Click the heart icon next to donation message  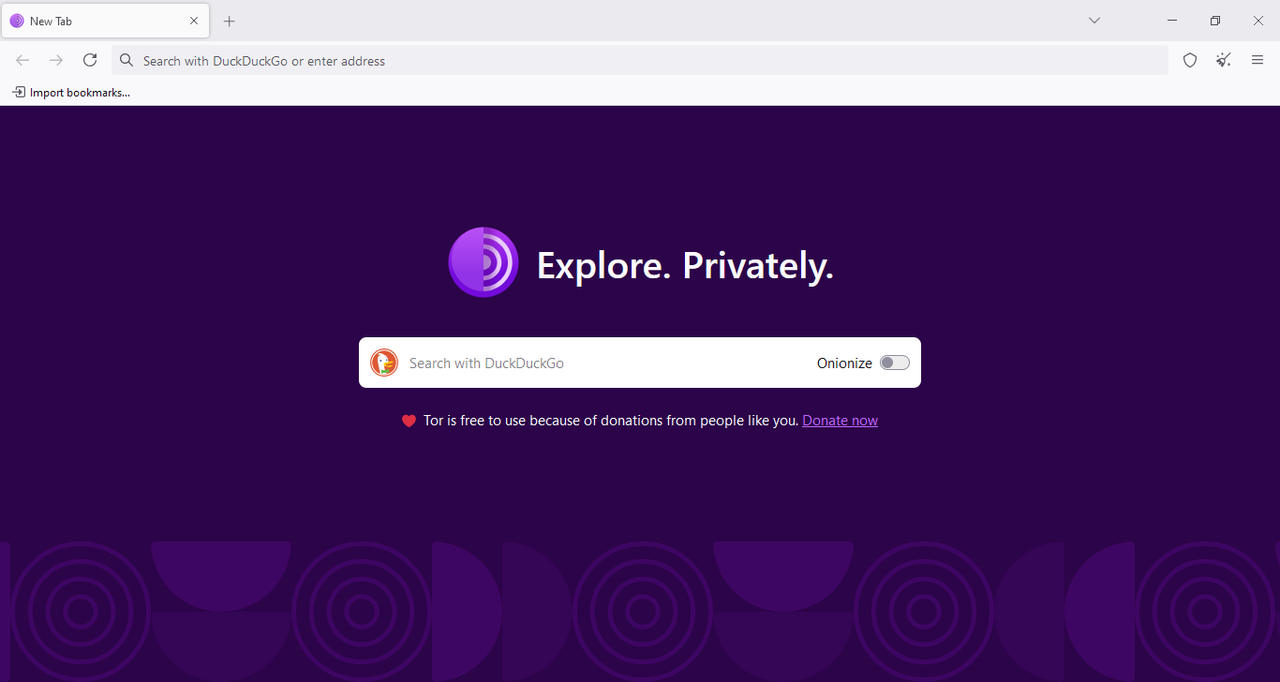click(x=408, y=420)
